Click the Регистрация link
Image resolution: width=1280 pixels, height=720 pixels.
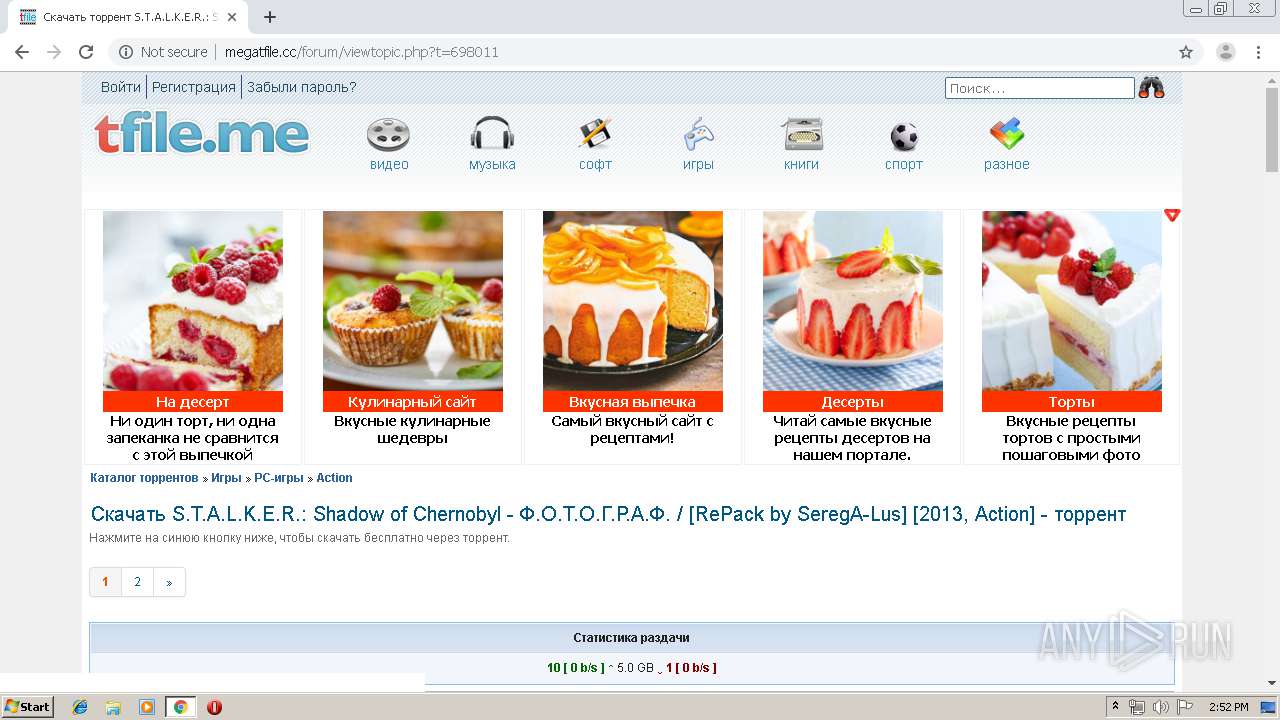(194, 87)
